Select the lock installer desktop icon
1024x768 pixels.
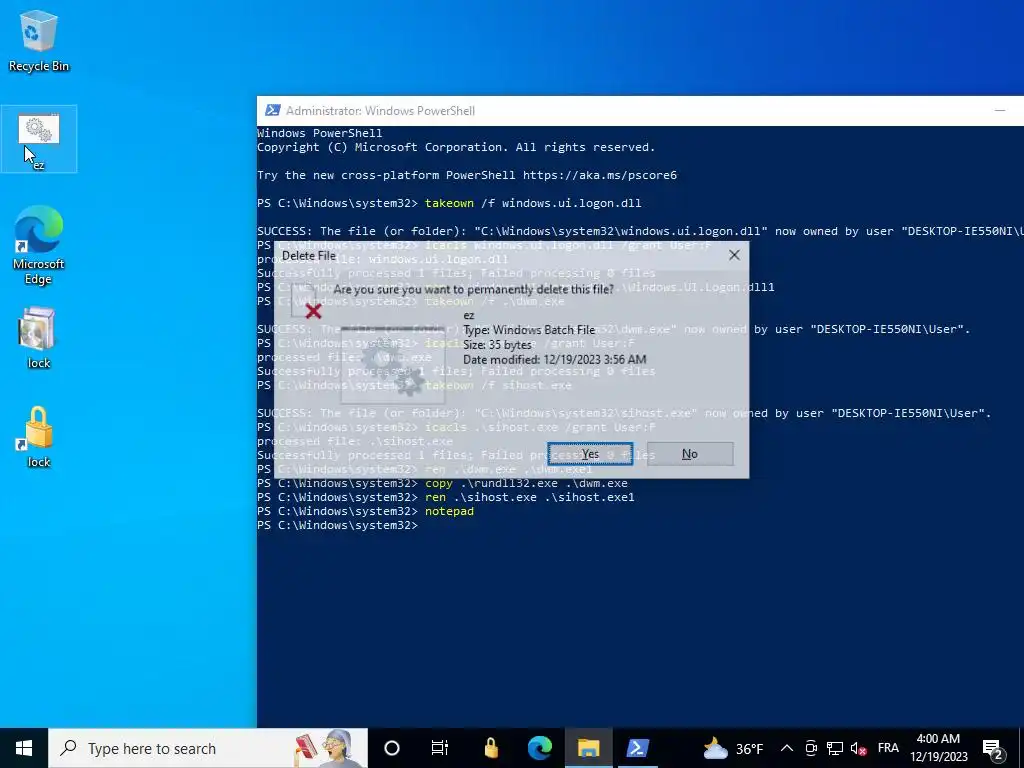pyautogui.click(x=39, y=338)
